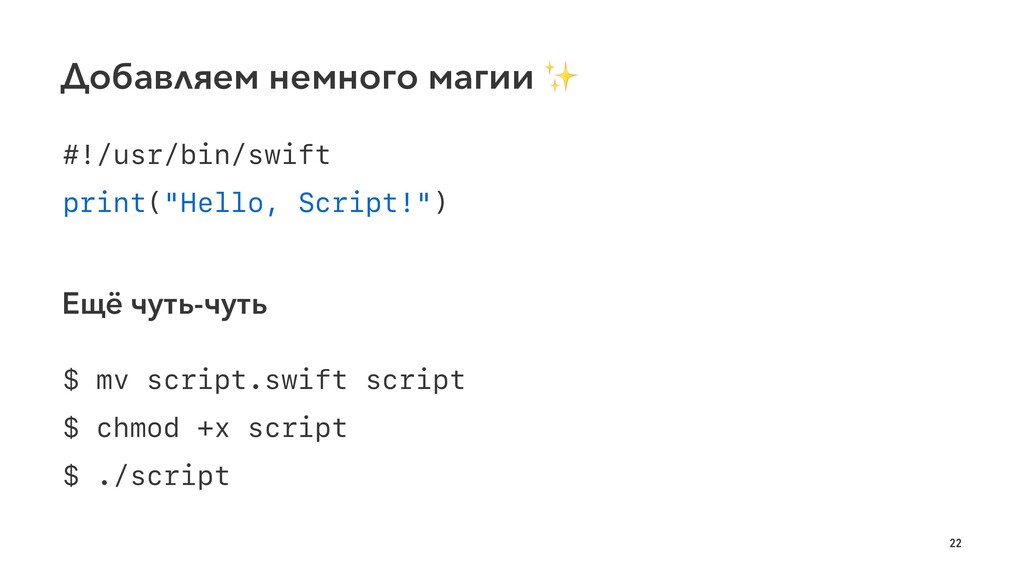This screenshot has width=1024, height=576.
Task: Click the subheading 'Ещё чуть-чуть'
Action: coord(165,304)
